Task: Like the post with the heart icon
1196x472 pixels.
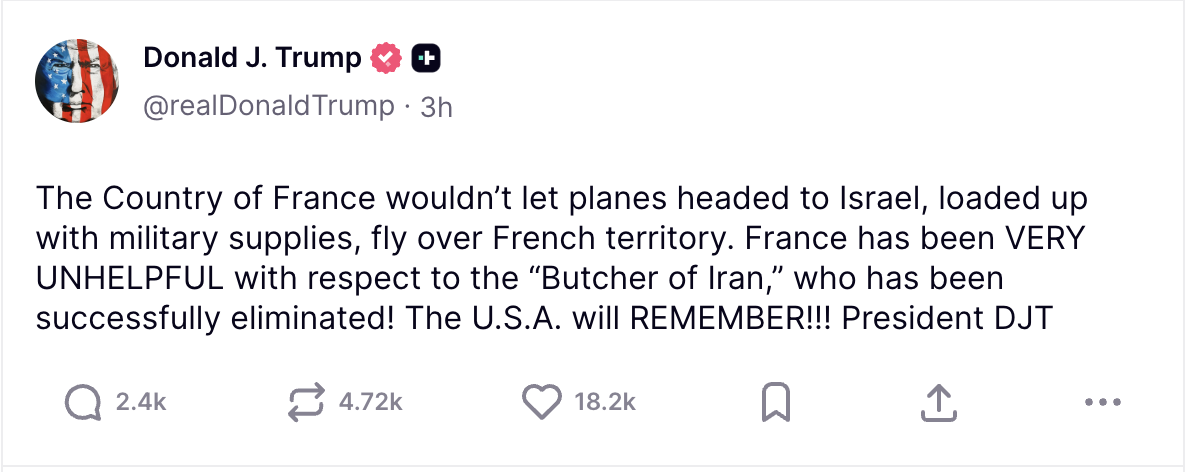Action: (x=542, y=402)
